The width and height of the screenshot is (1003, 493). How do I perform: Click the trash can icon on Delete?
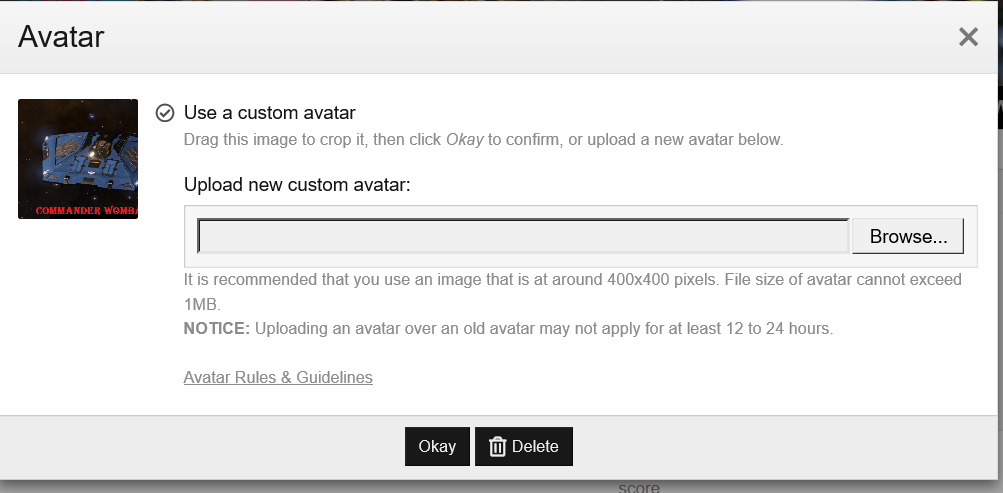[x=497, y=446]
